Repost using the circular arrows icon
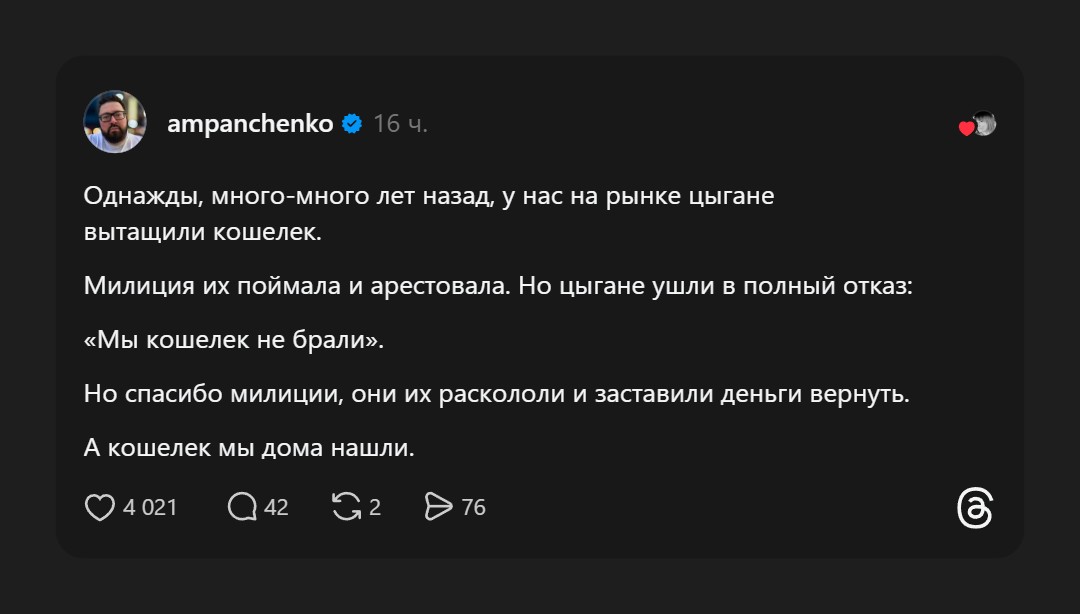The width and height of the screenshot is (1080, 614). tap(346, 508)
